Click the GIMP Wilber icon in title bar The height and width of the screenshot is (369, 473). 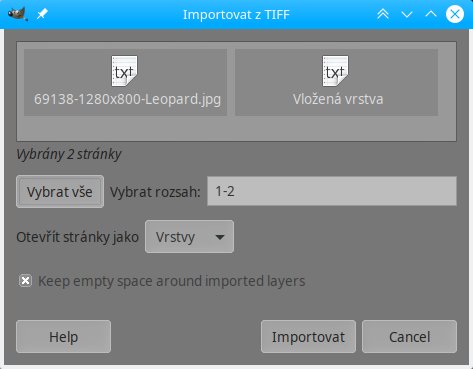coord(17,14)
